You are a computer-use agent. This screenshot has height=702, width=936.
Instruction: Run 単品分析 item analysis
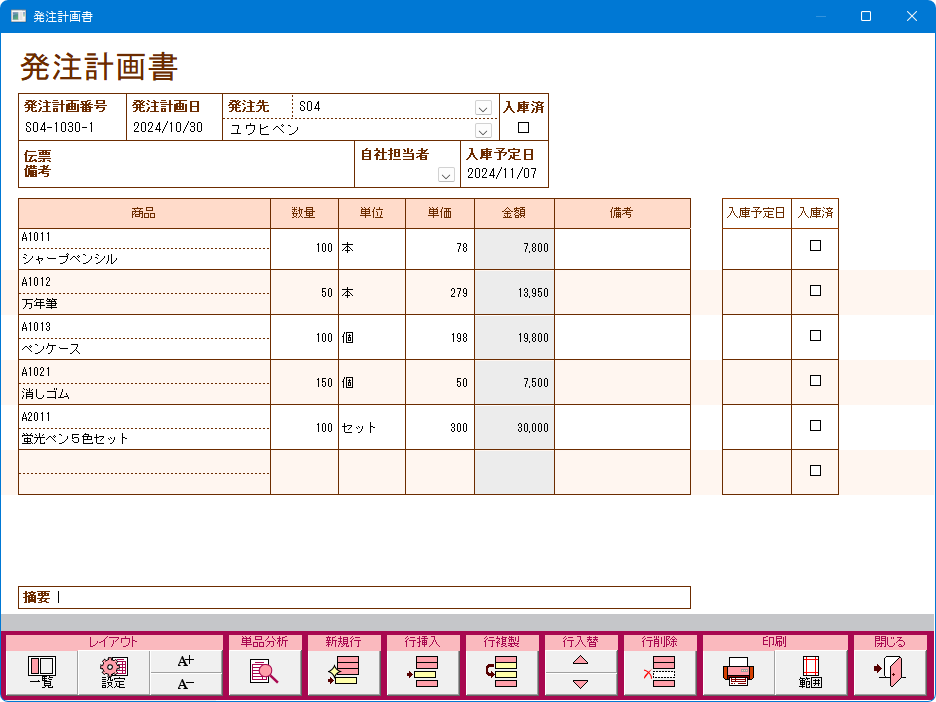[x=264, y=672]
